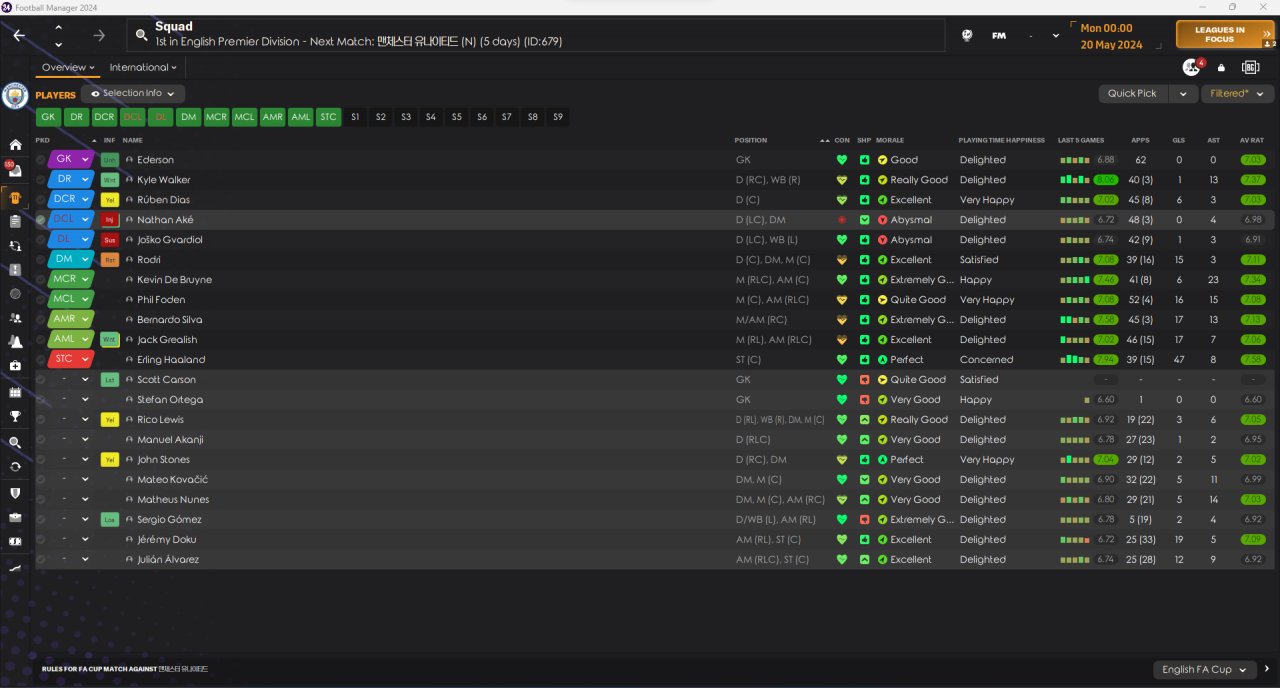Screen dimensions: 1280x688
Task: Toggle pick circle for John Stones
Action: point(41,460)
